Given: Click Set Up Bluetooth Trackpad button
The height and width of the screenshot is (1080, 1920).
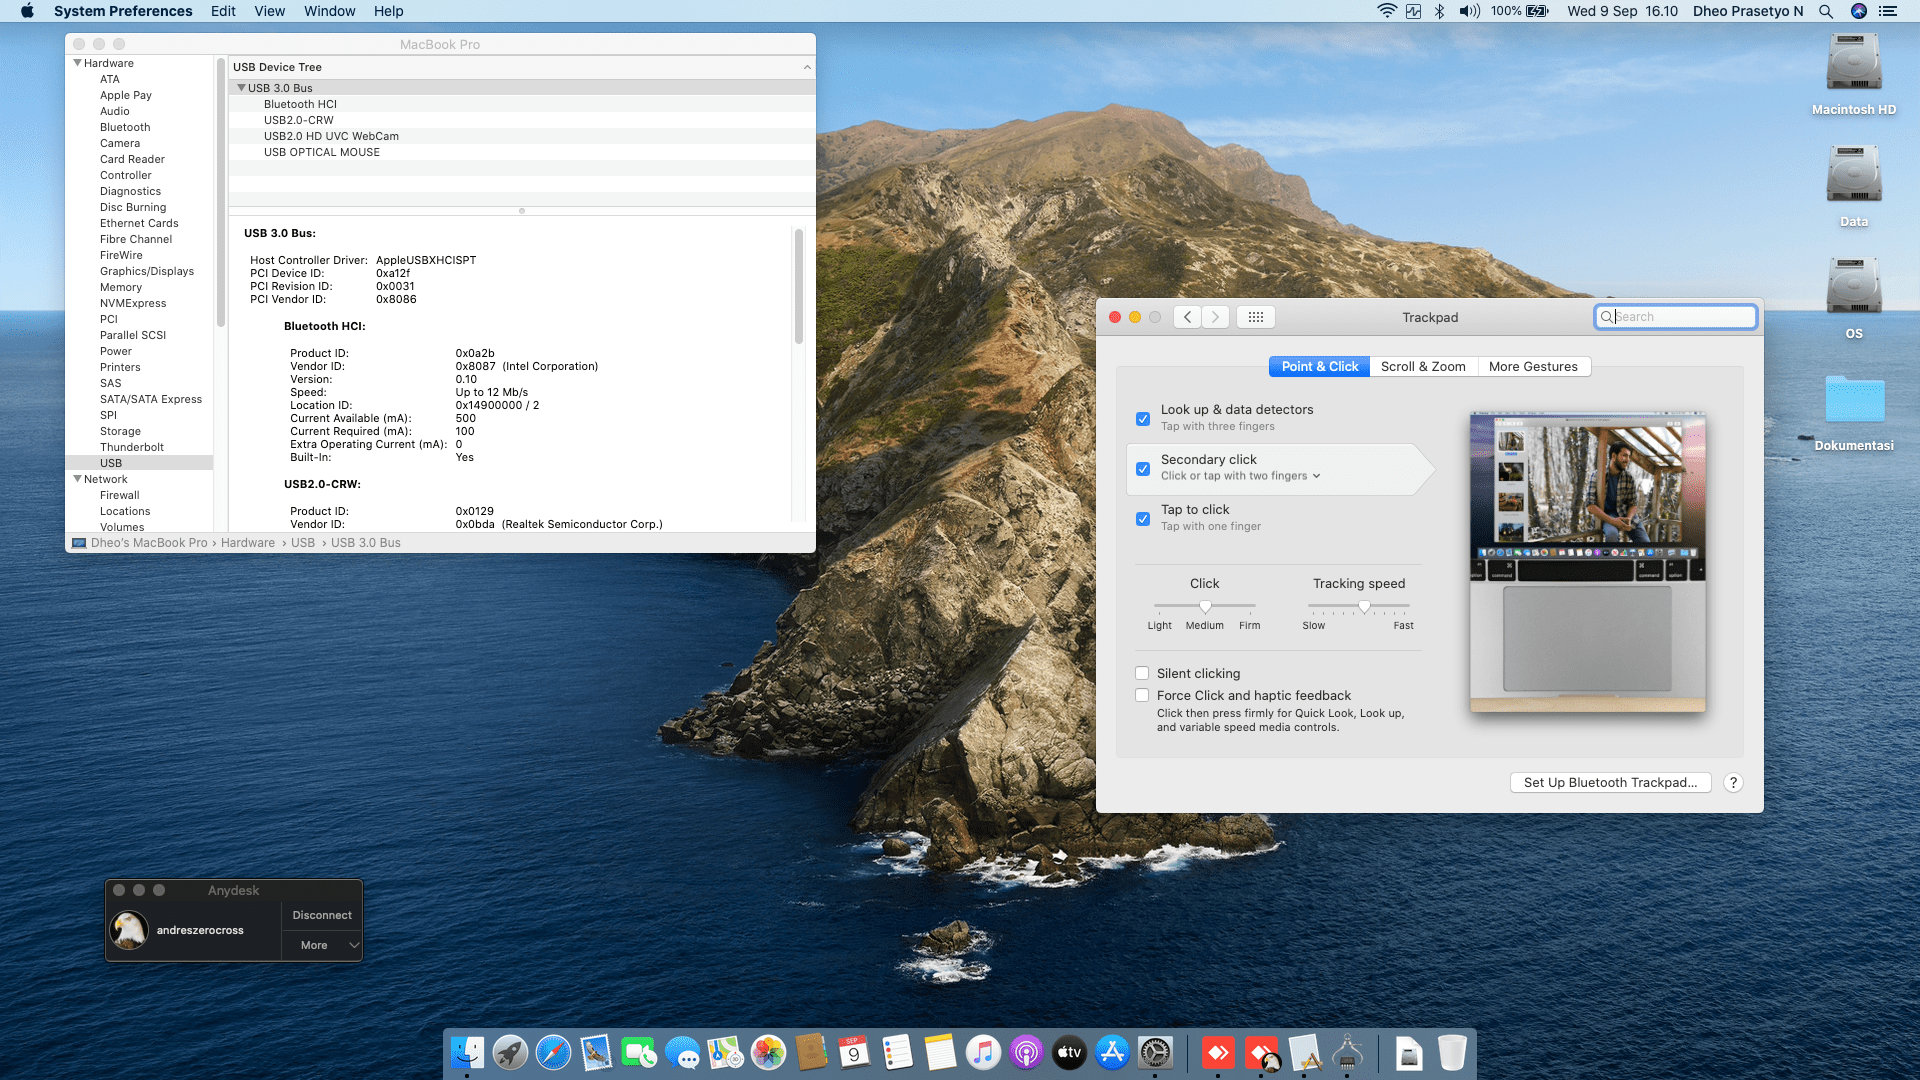Looking at the screenshot, I should click(x=1610, y=783).
